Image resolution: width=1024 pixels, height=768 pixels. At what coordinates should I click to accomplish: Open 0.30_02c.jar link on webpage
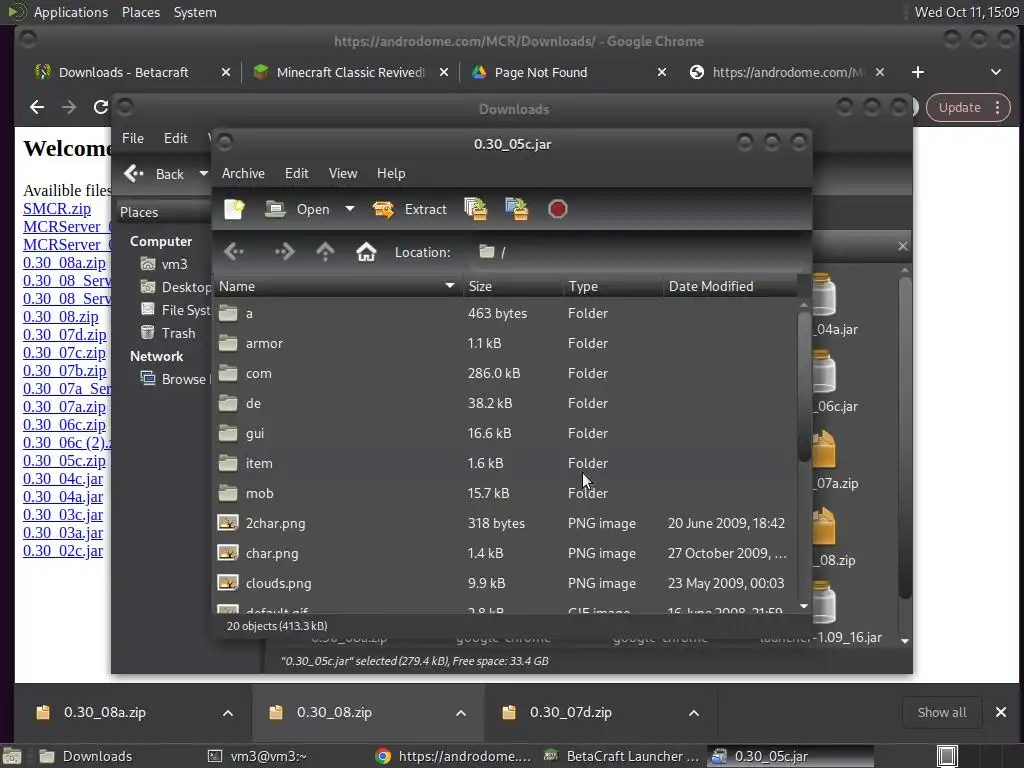[x=63, y=551]
